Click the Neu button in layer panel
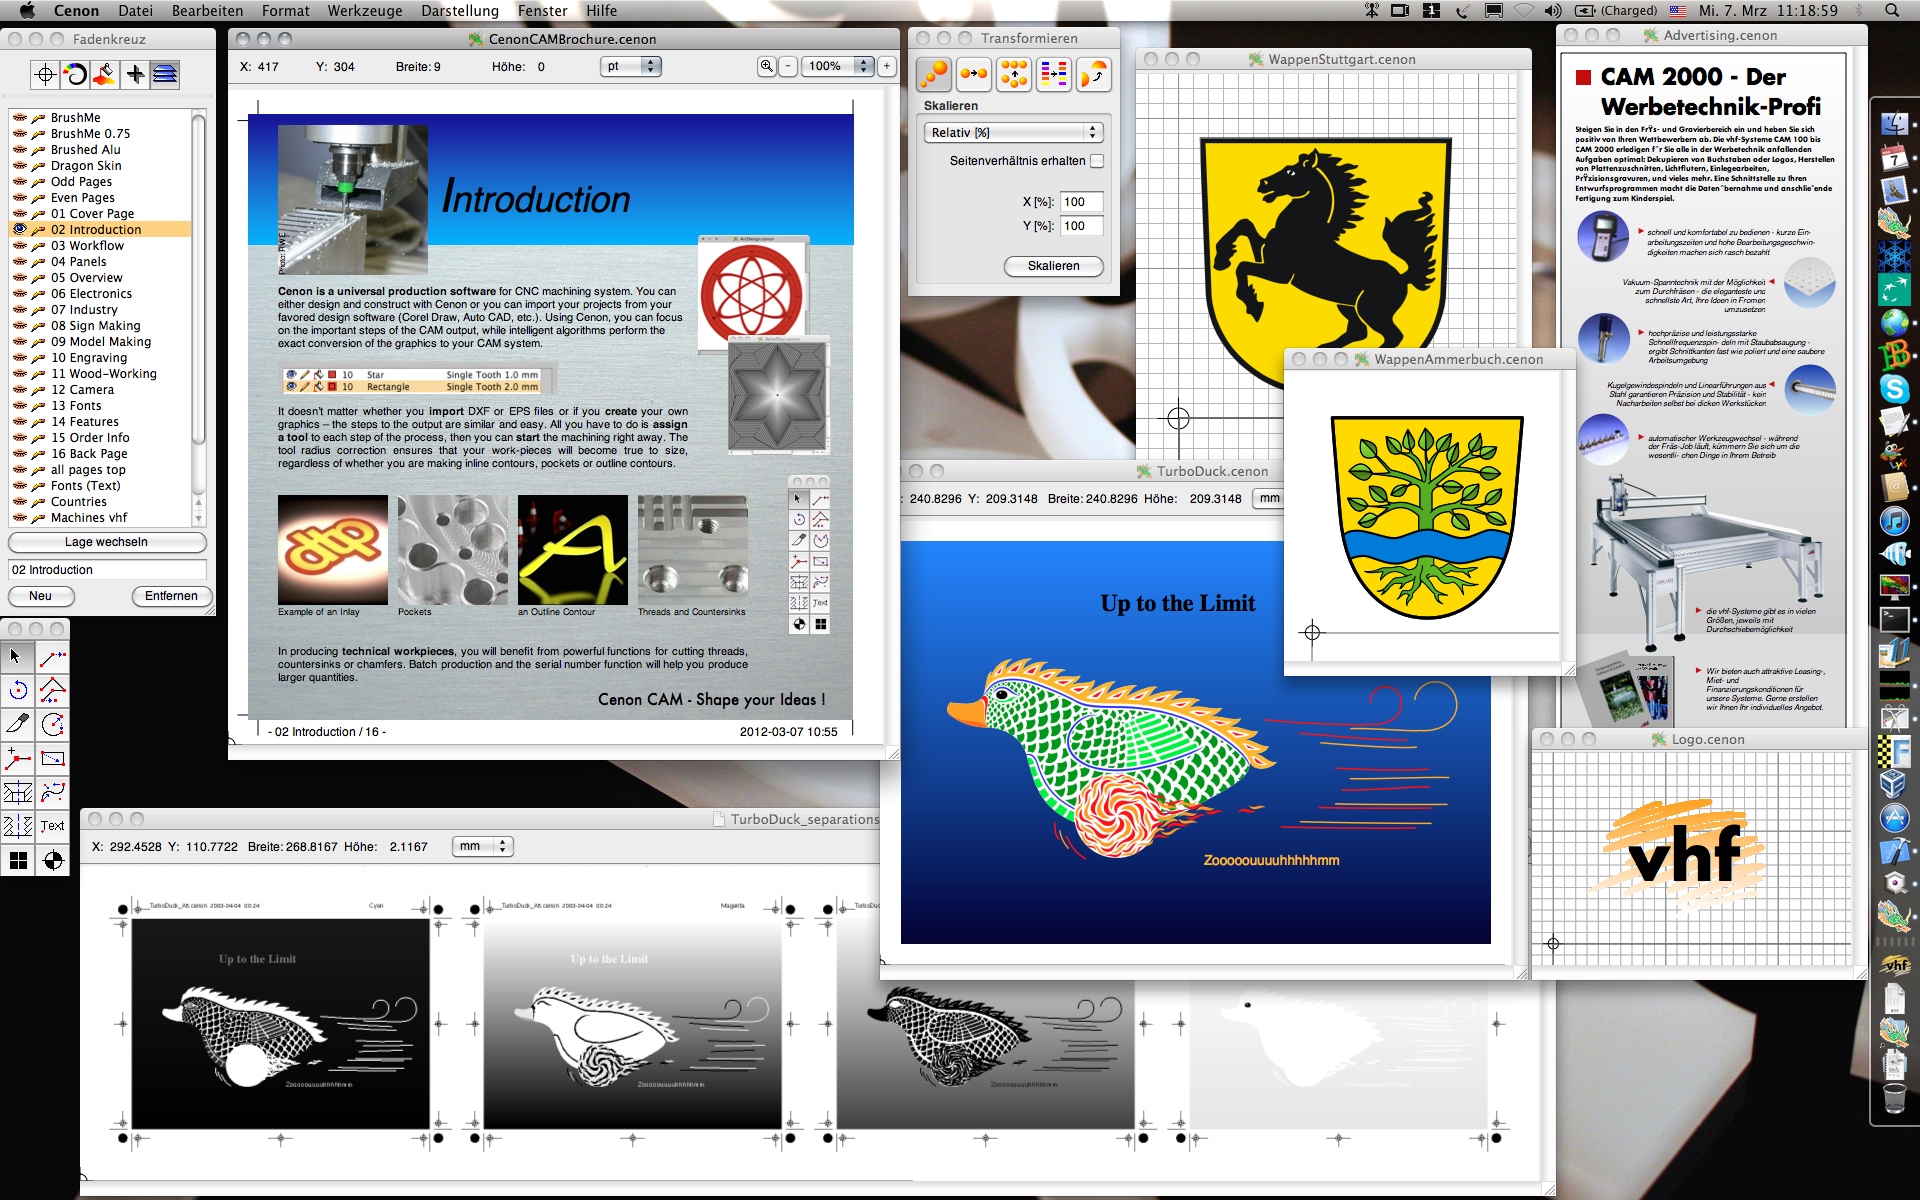 coord(41,596)
